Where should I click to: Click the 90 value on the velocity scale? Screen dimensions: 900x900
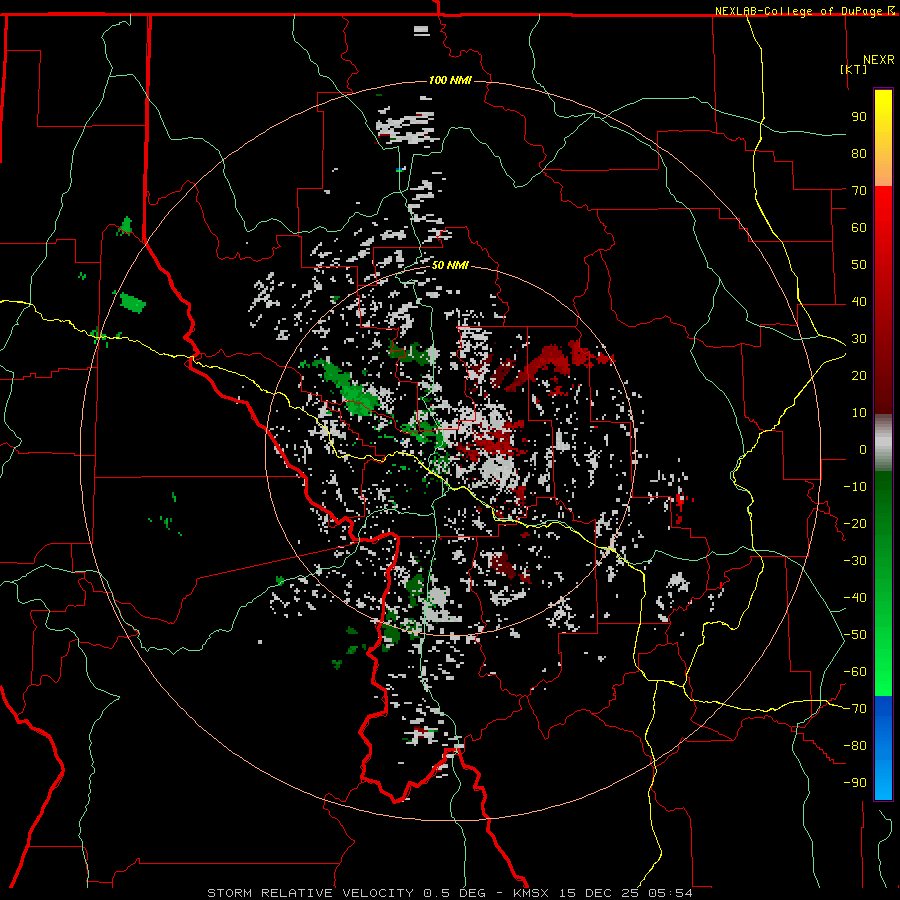859,117
